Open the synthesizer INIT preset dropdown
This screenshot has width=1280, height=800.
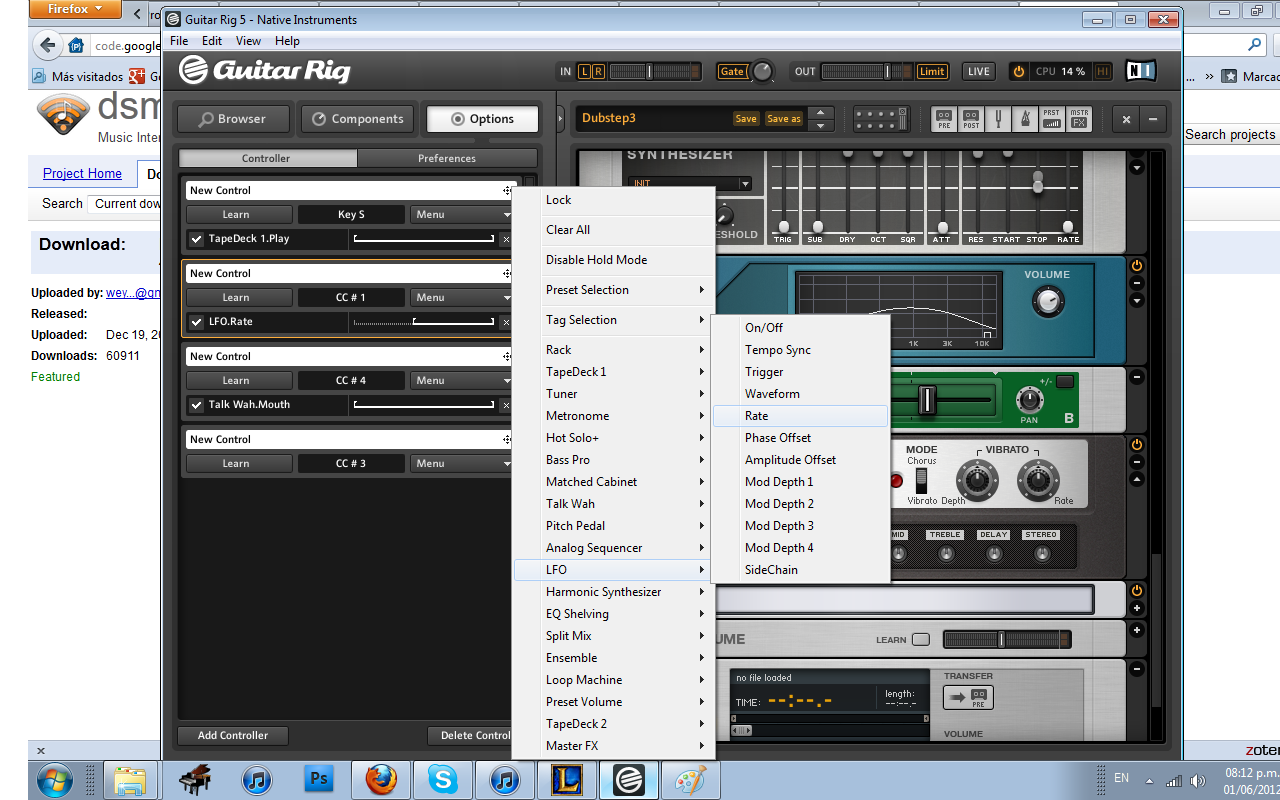pyautogui.click(x=690, y=183)
